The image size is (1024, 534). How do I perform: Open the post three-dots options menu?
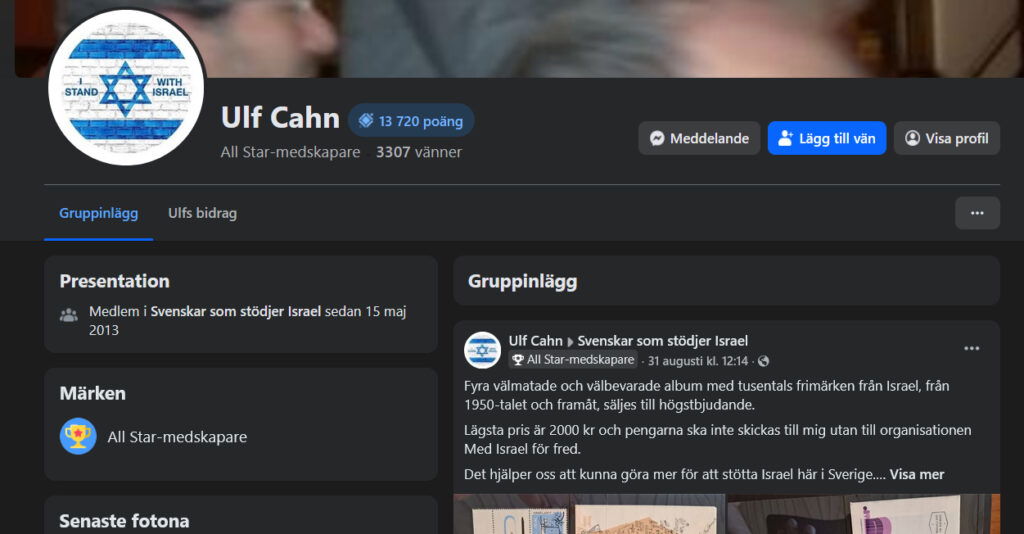tap(972, 349)
